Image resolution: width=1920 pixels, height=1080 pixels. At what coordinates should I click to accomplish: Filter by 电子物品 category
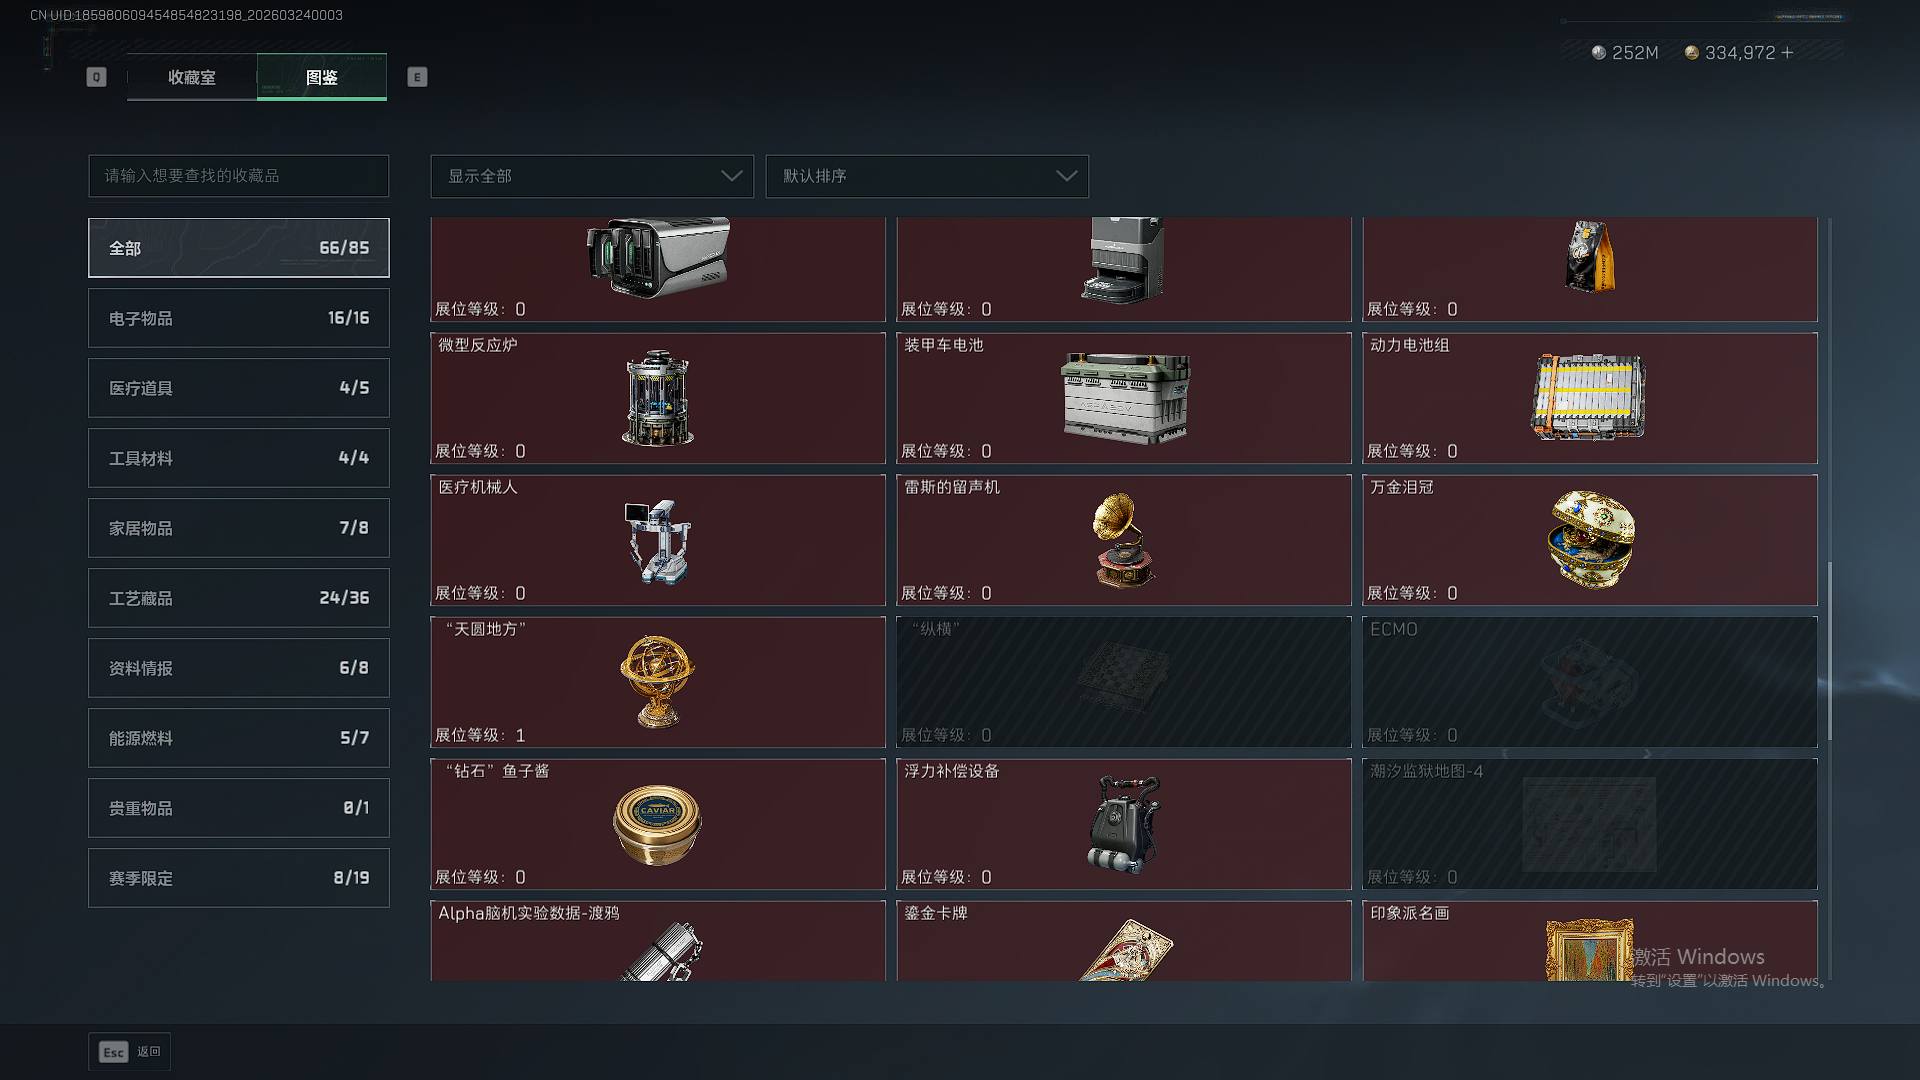point(239,318)
